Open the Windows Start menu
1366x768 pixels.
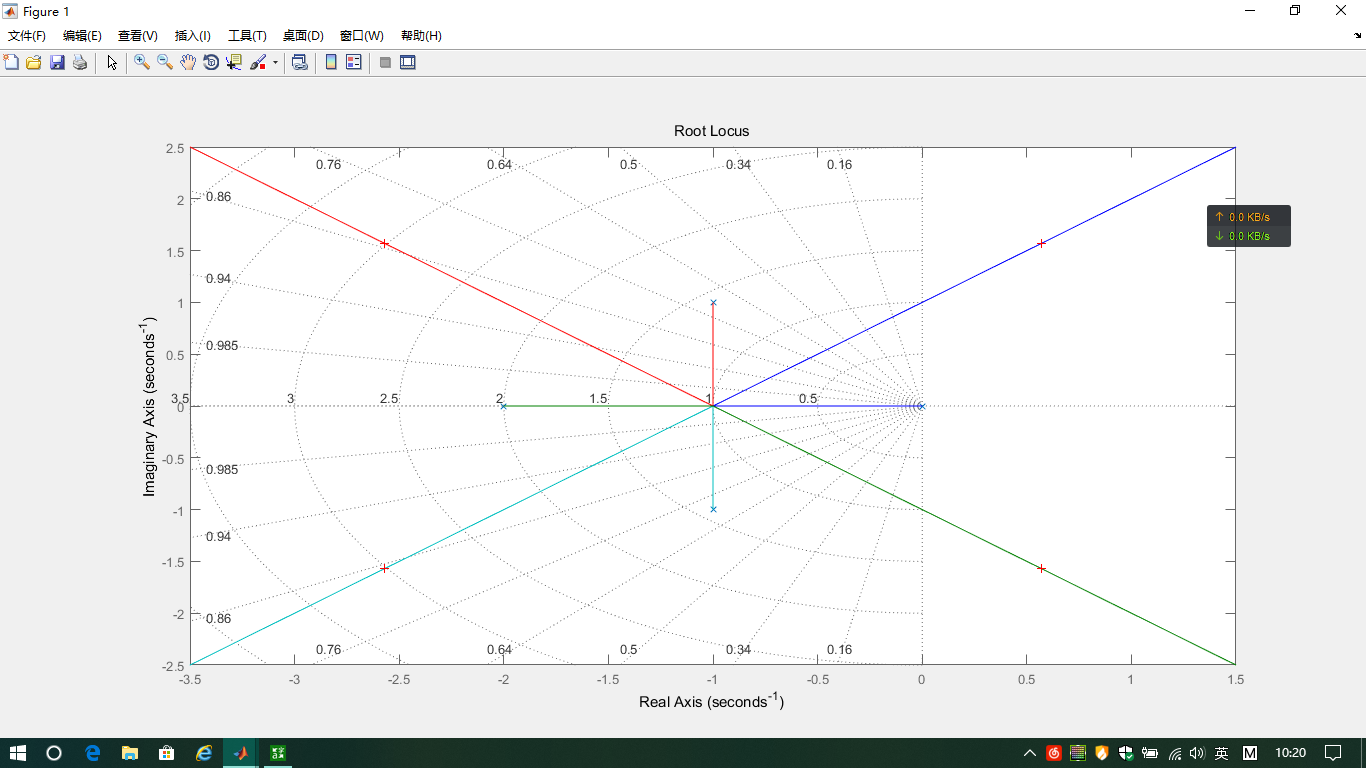(x=18, y=753)
